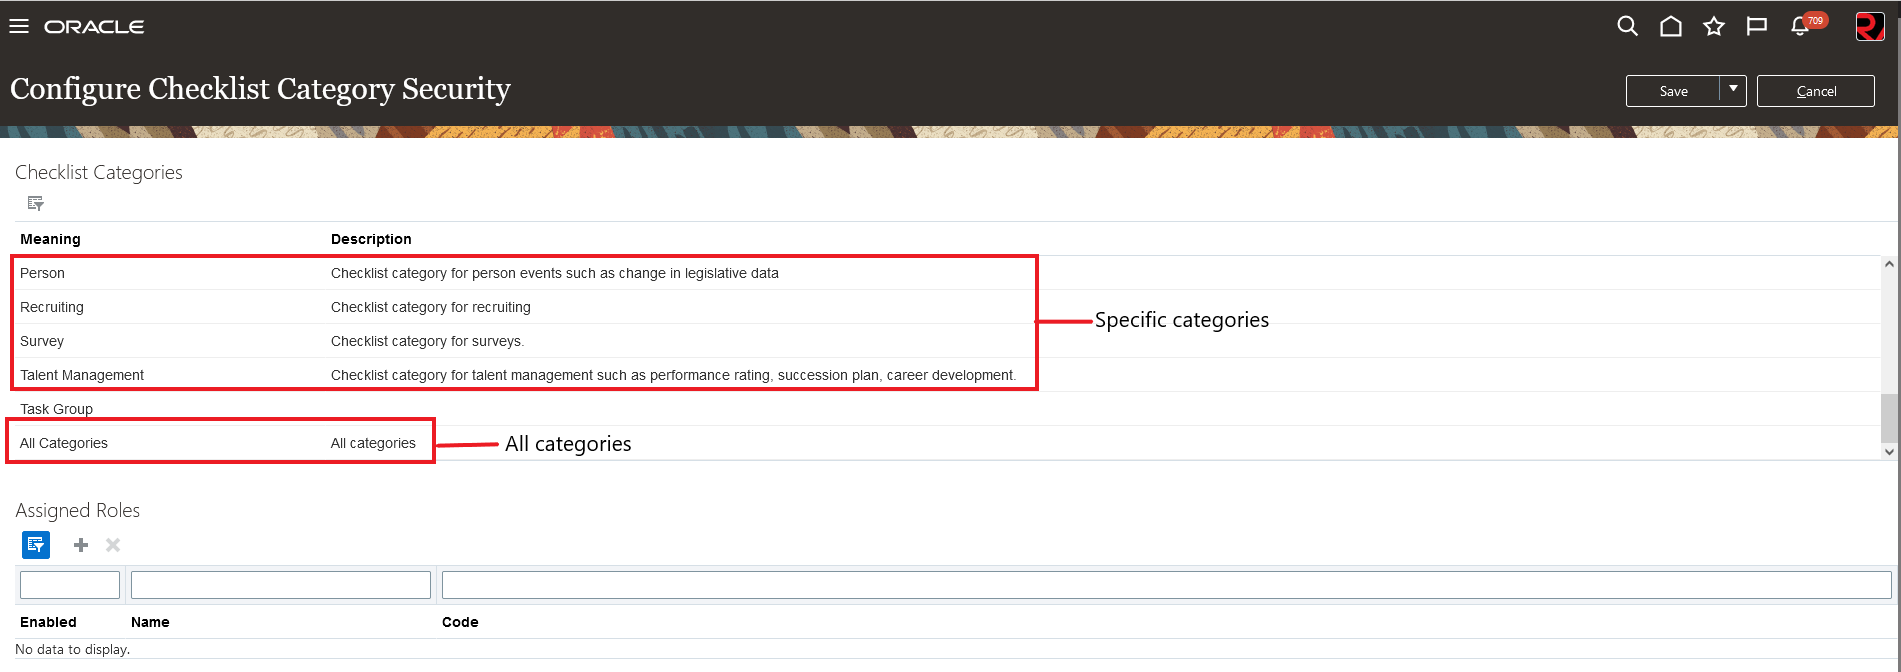Click the Checklist Categories section heading
Viewport: 1901px width, 672px height.
[99, 172]
